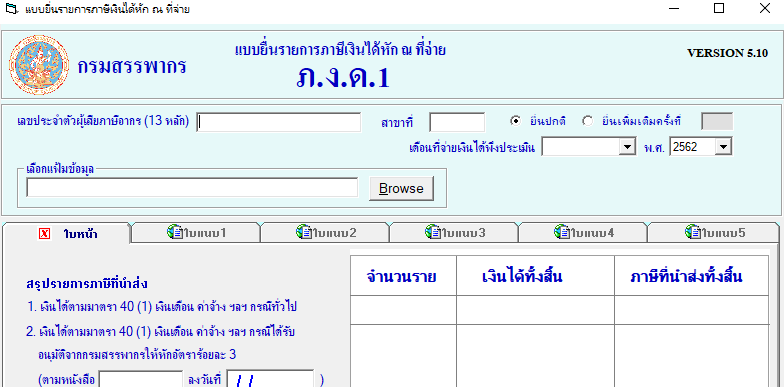Screen dimensions: 784x387
Task: Minimize the application window
Action: pos(673,8)
